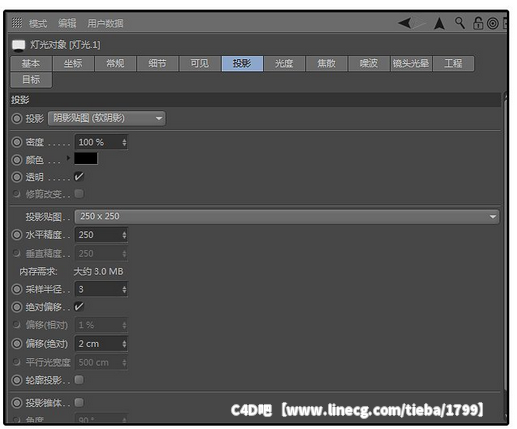The height and width of the screenshot is (429, 517).
Task: Click the keyframe dot beside 绝对偏移
Action: click(17, 307)
